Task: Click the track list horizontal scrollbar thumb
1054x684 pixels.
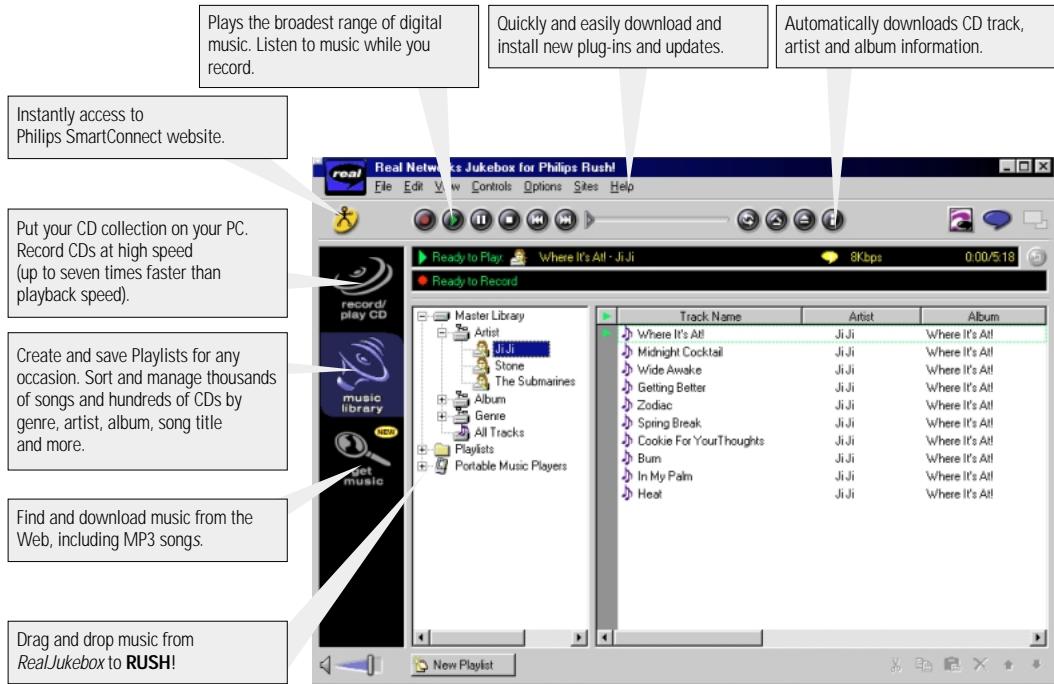Action: click(x=687, y=637)
